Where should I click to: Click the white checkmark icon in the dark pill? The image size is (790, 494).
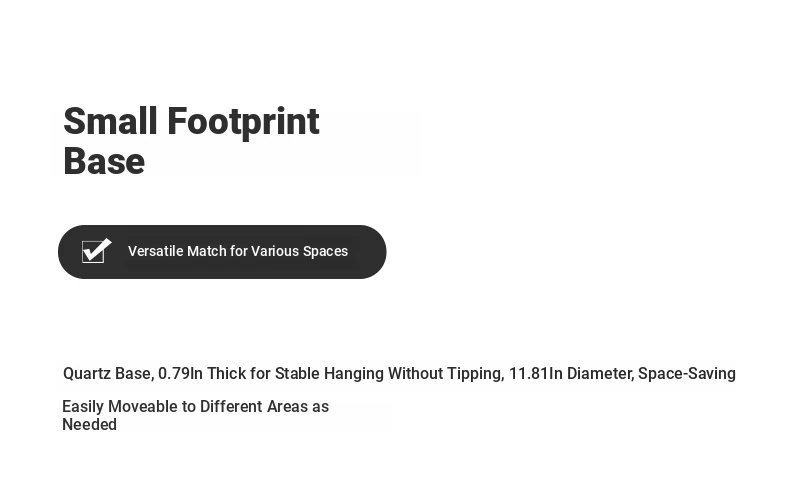[96, 250]
